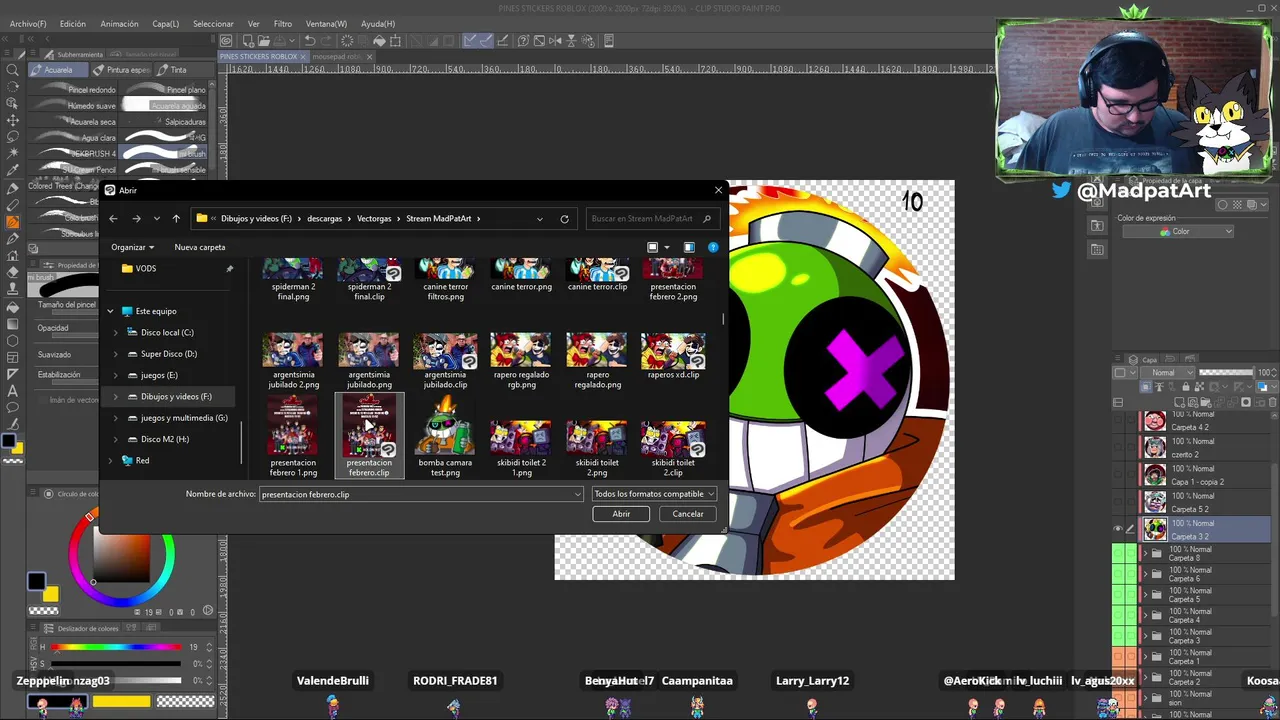Viewport: 1280px width, 720px height.
Task: Select the Auto select wand tool
Action: [12, 152]
